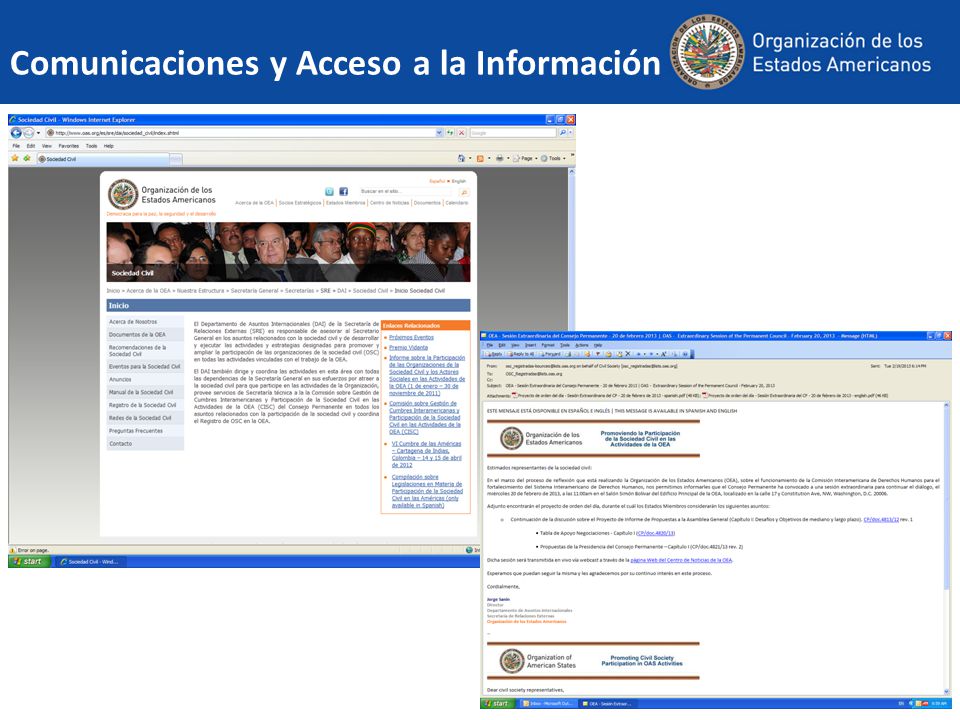Open the Format menu in Outlook message window

tap(547, 345)
